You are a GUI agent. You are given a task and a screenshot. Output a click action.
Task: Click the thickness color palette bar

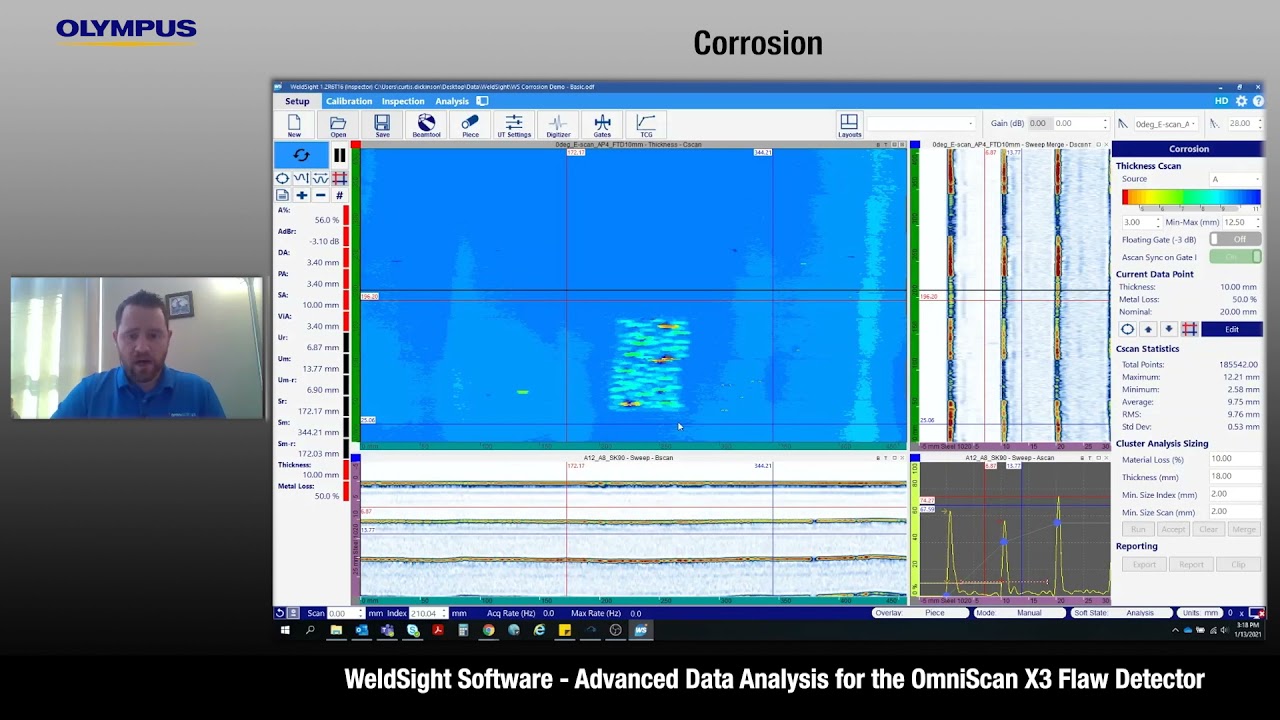(1190, 196)
